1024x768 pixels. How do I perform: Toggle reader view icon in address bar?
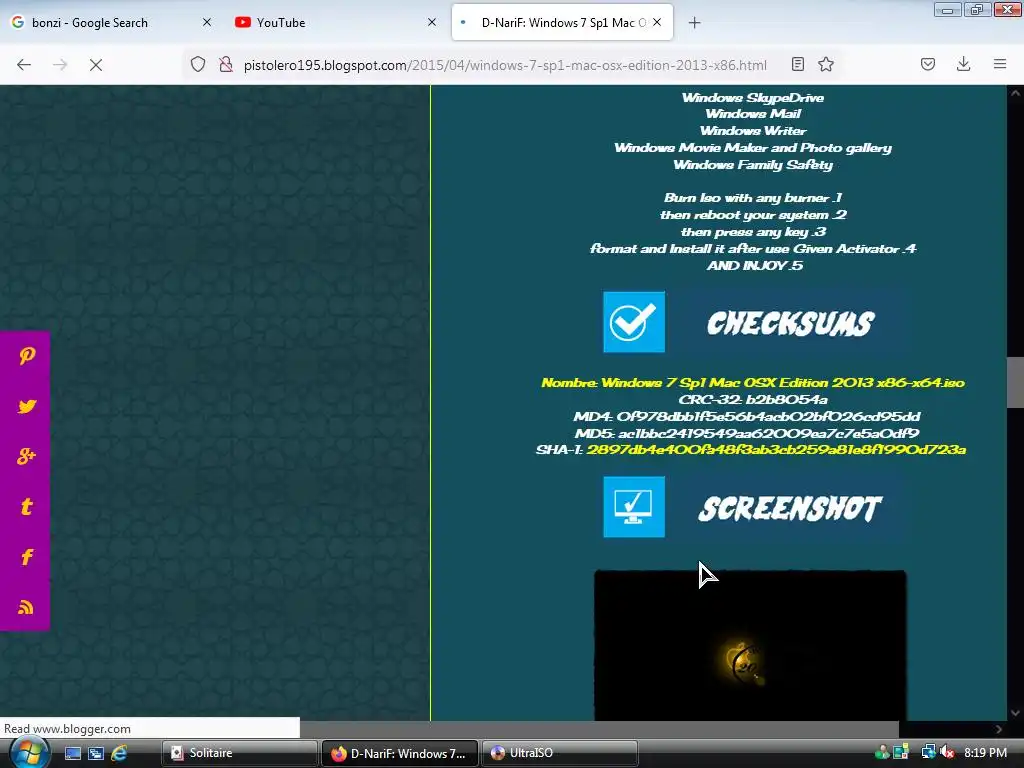pos(797,64)
